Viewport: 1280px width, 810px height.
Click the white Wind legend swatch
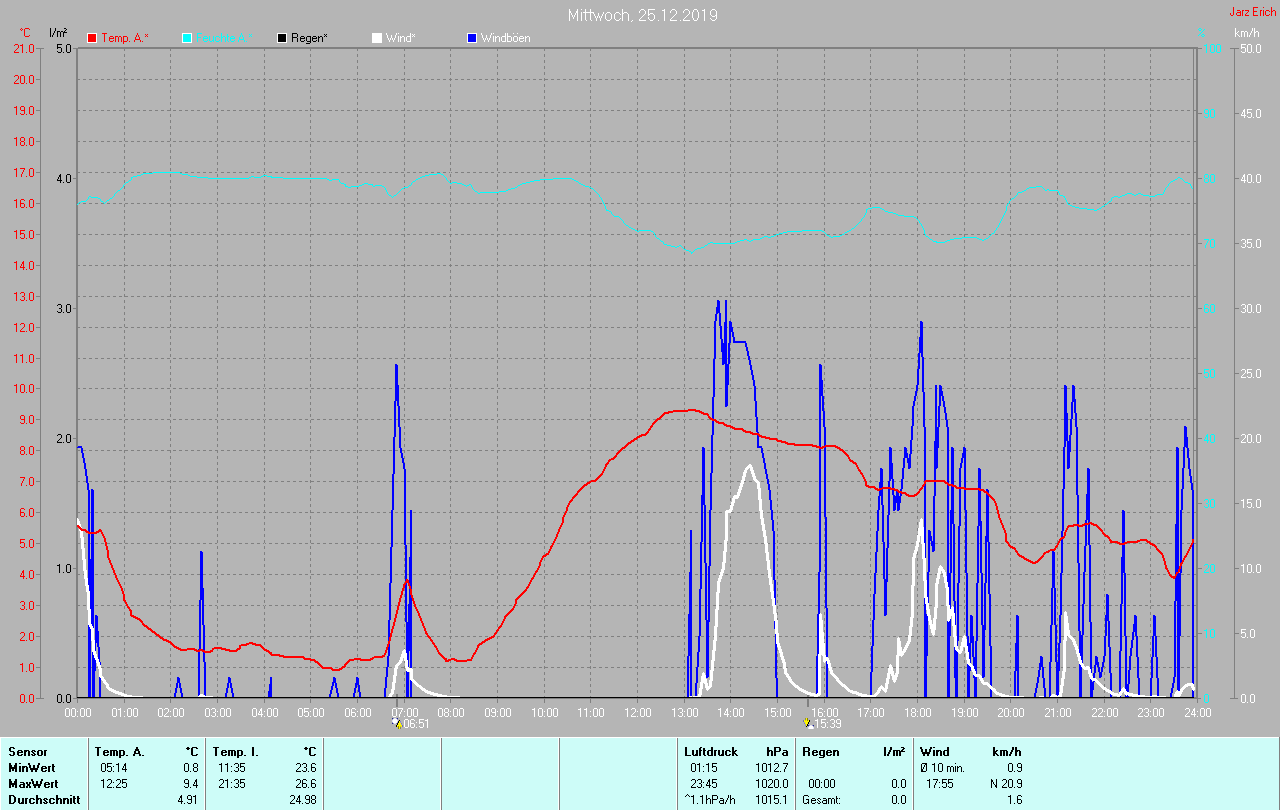(377, 38)
